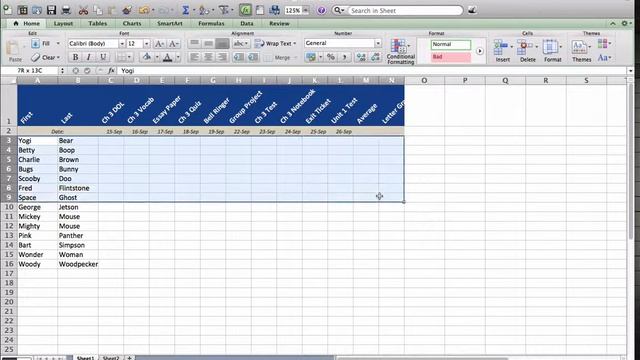Toggle Italic formatting

click(89, 57)
